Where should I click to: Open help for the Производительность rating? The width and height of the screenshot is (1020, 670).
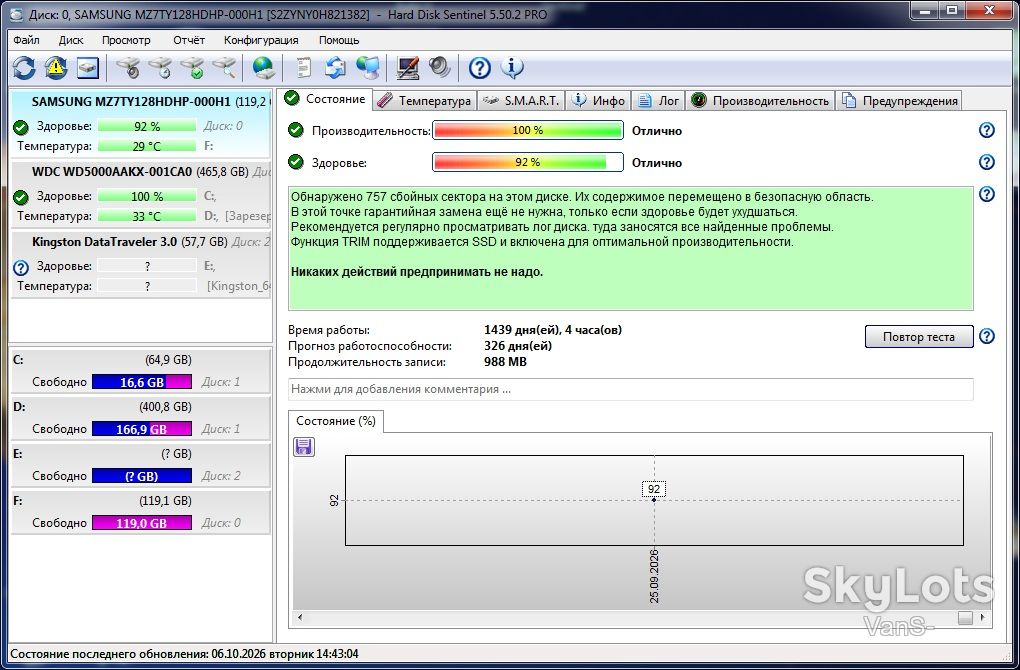(987, 130)
